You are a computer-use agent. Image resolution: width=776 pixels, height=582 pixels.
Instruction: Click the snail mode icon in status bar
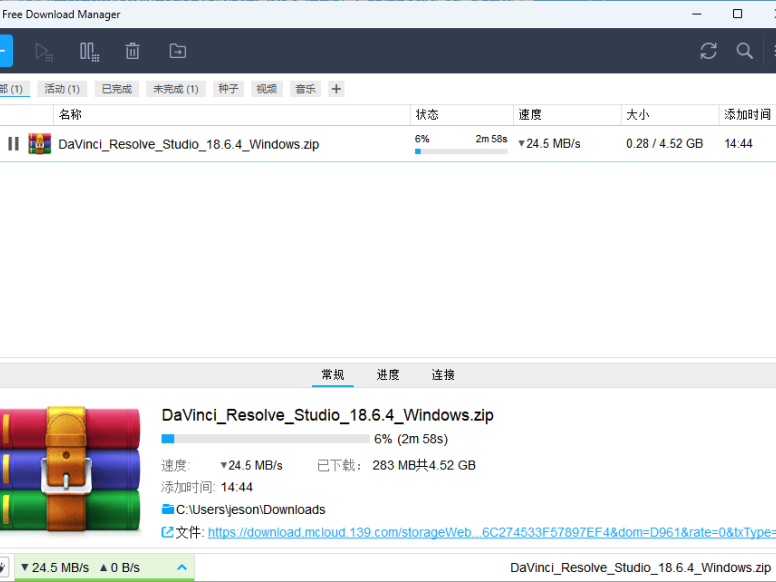coord(3,567)
